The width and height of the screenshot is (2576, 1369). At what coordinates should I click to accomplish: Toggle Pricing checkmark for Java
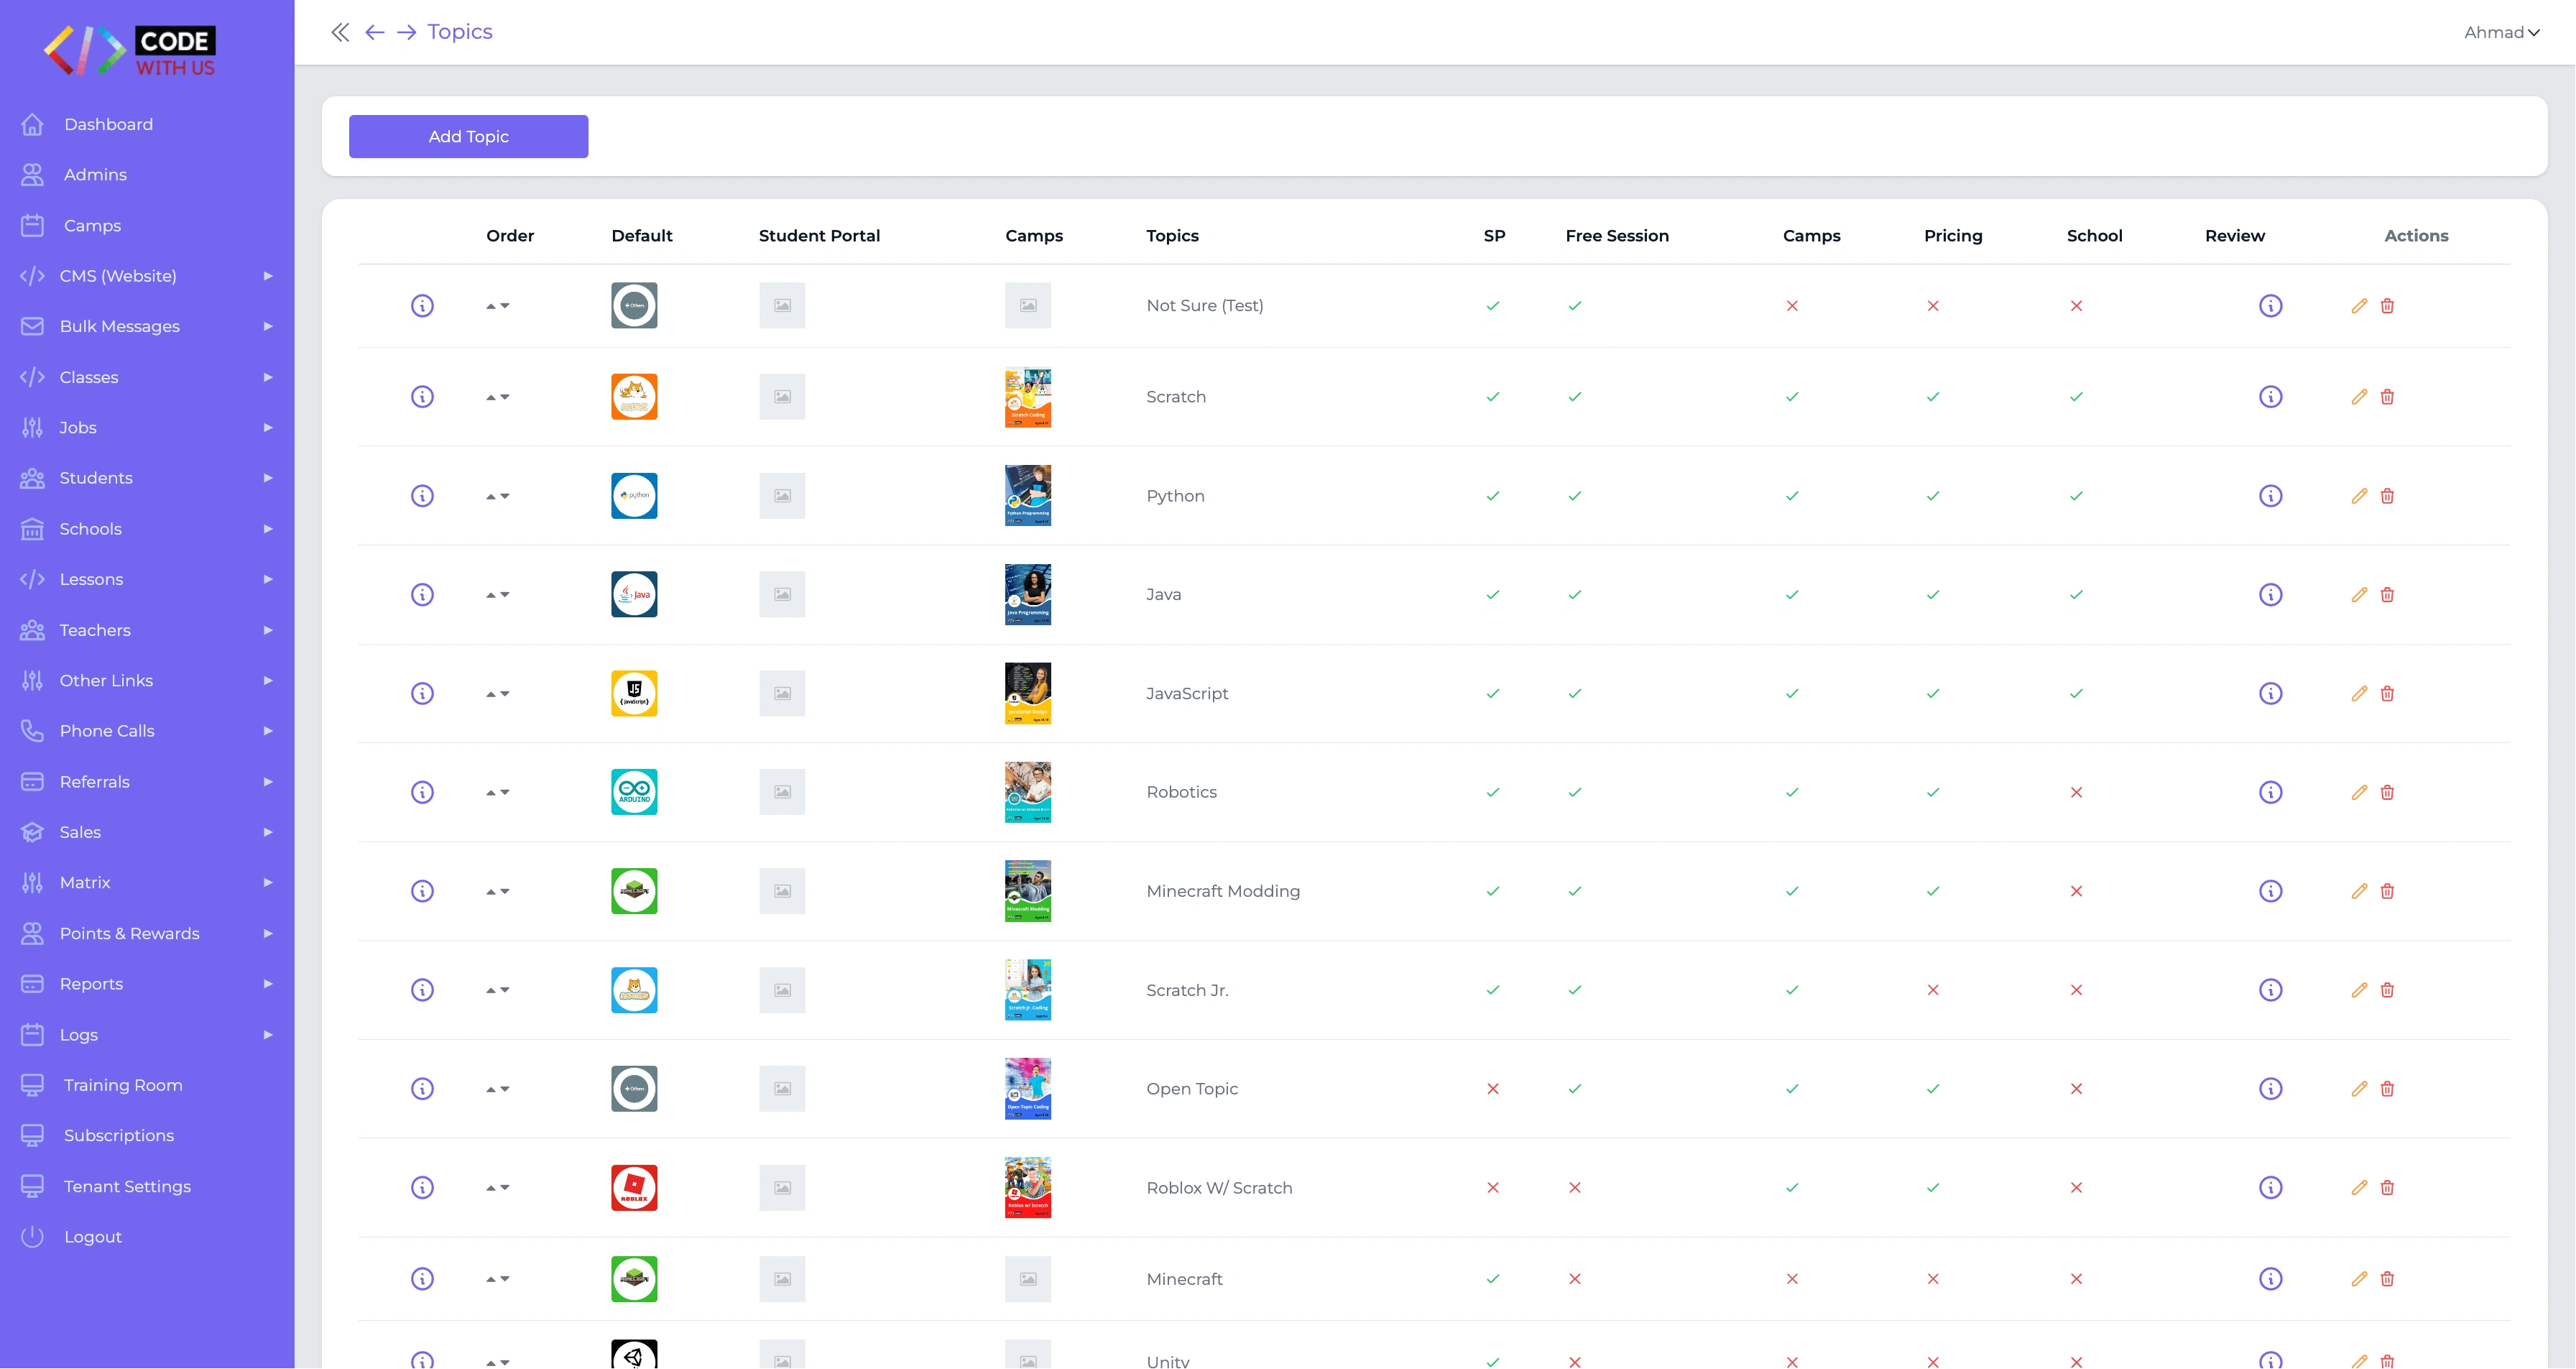(1932, 595)
